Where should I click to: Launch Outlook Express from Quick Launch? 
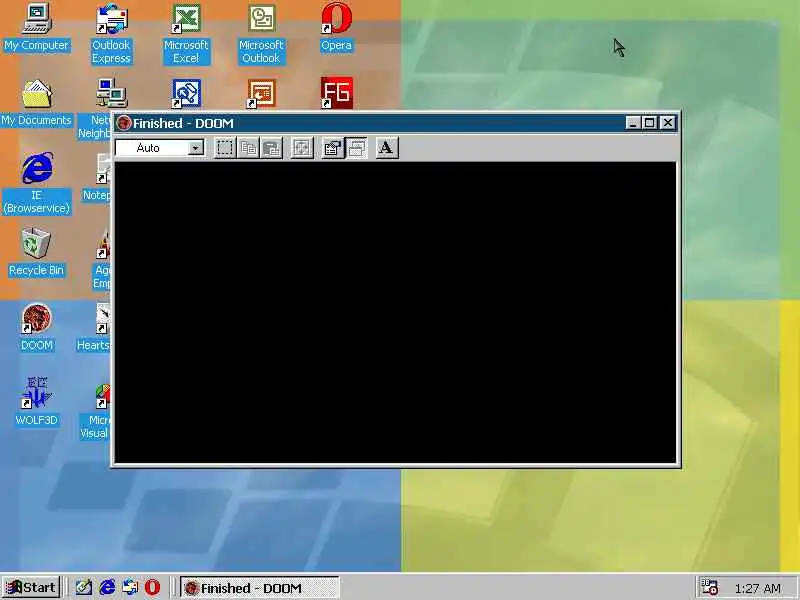tap(129, 588)
